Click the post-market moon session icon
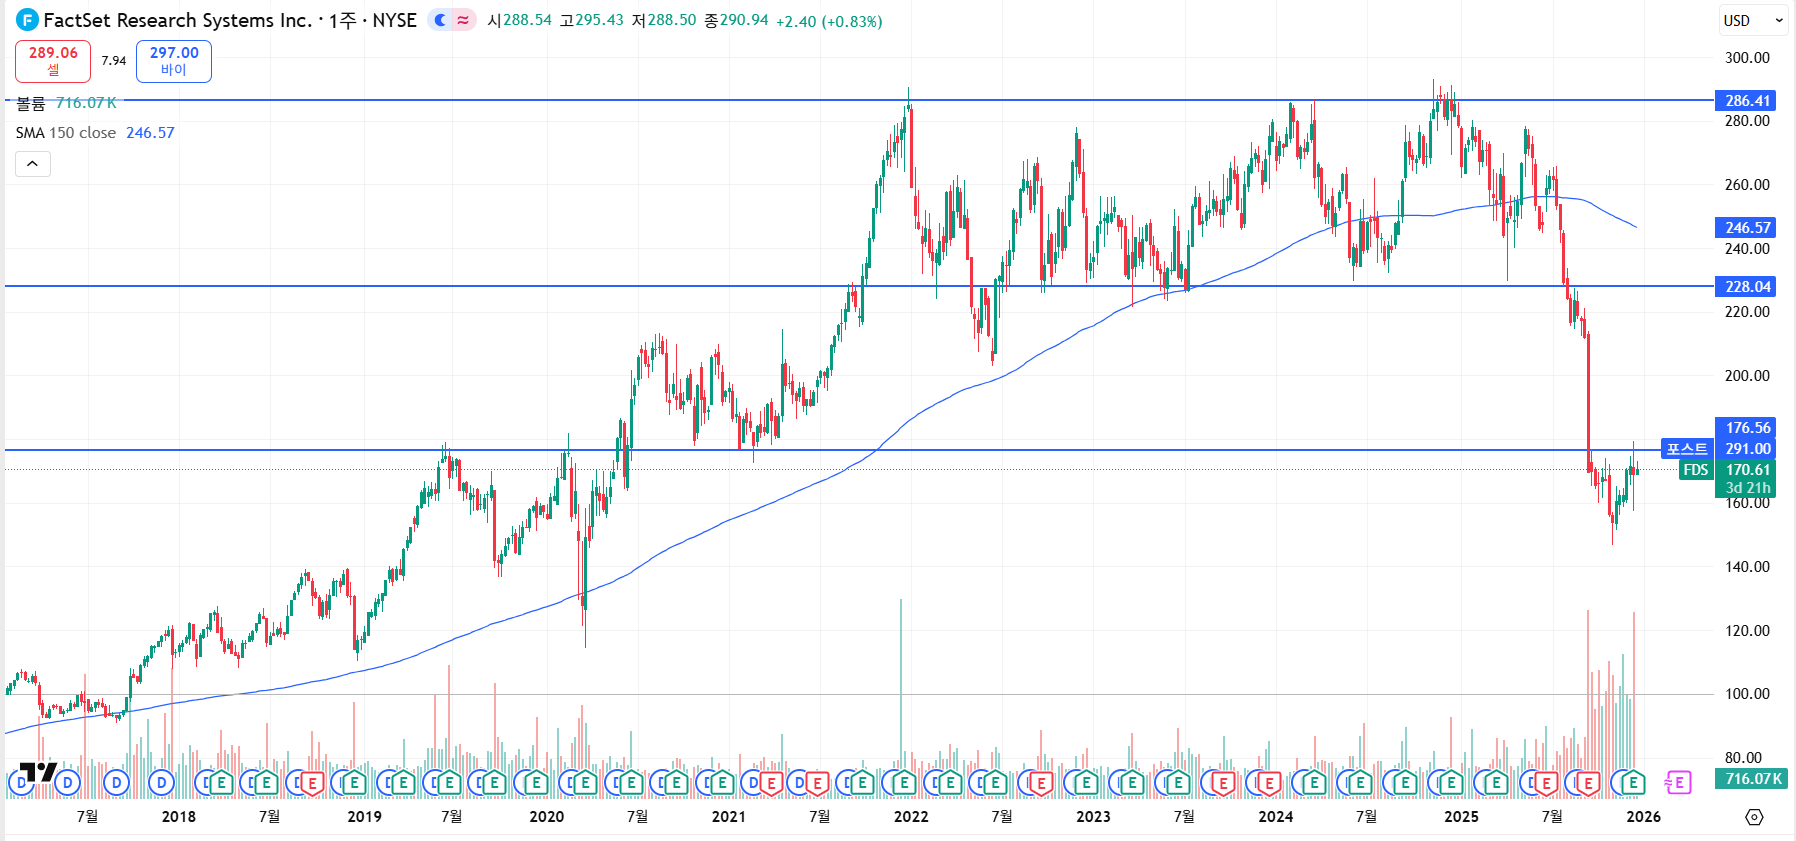Image resolution: width=1796 pixels, height=841 pixels. click(x=440, y=20)
